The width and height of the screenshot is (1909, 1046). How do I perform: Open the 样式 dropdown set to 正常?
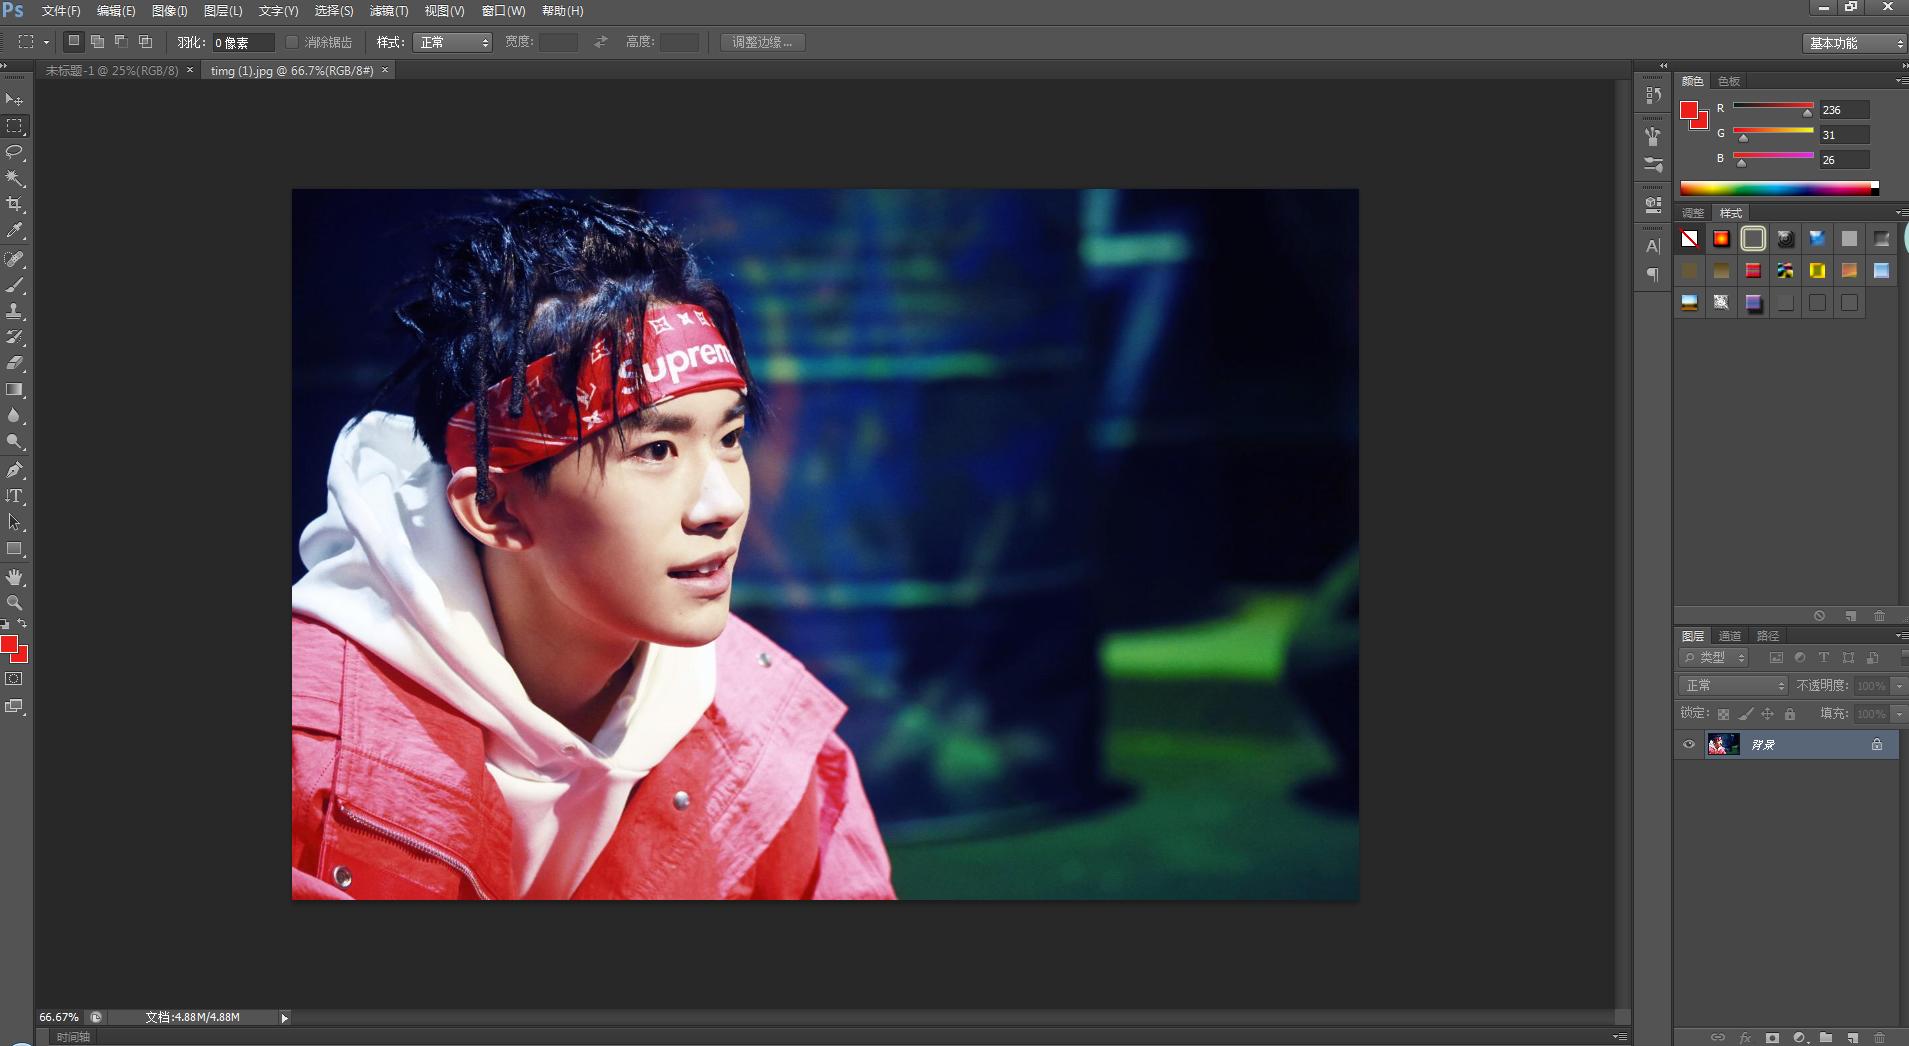pos(454,42)
